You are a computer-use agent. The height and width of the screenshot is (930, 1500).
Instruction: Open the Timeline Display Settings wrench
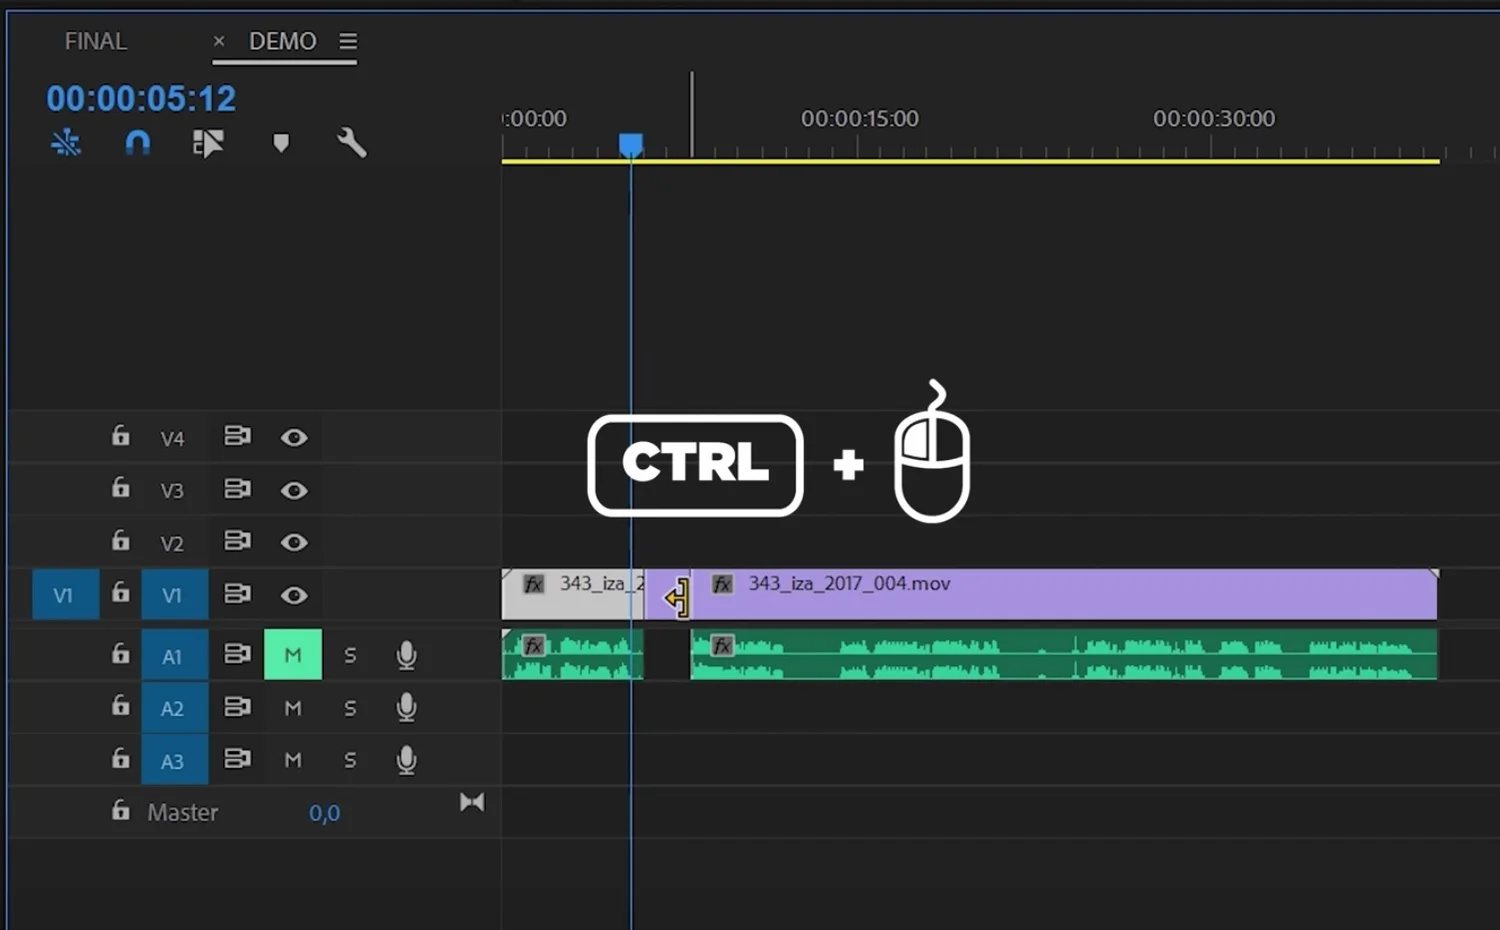(352, 143)
